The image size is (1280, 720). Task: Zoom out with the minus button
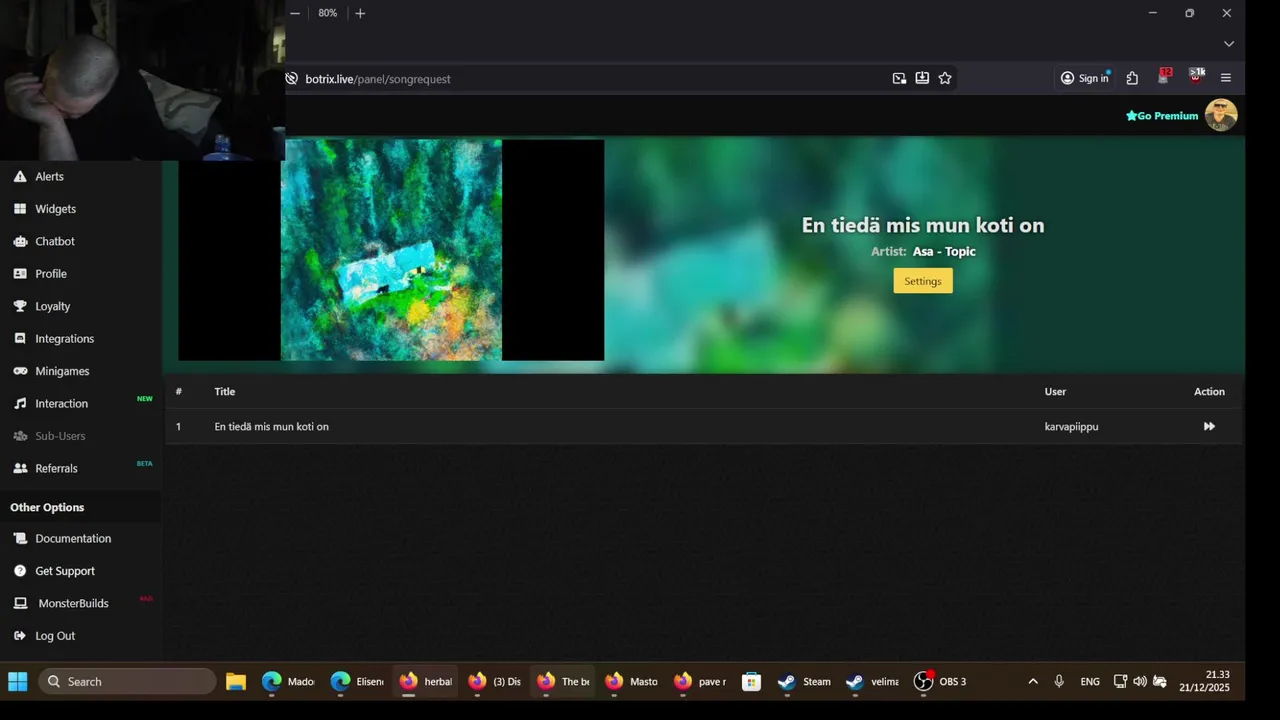coord(295,13)
